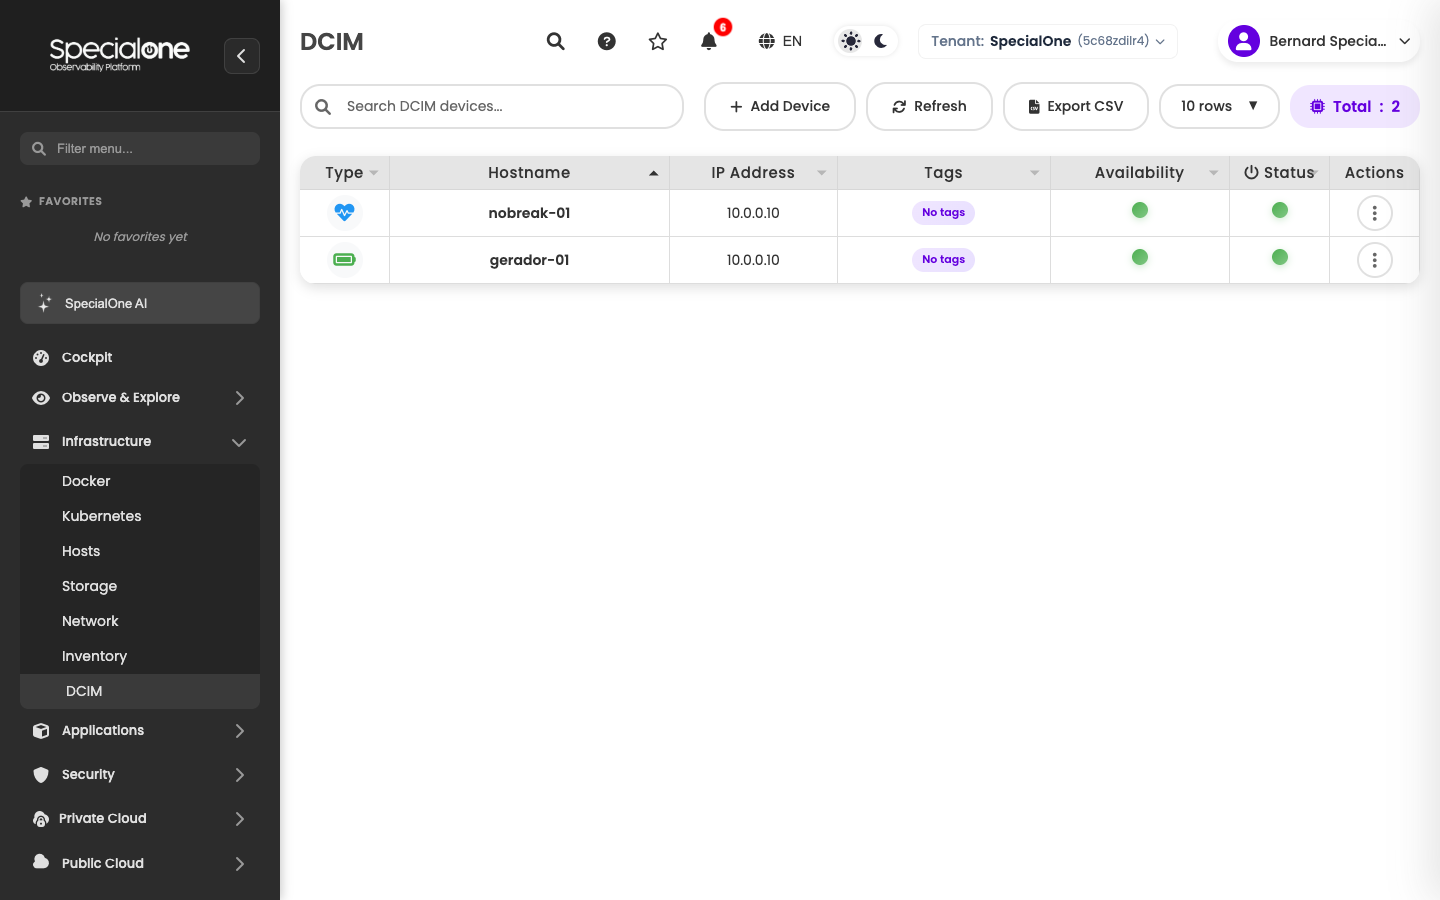Viewport: 1440px width, 900px height.
Task: Click the Private Cloud icon
Action: [x=41, y=819]
